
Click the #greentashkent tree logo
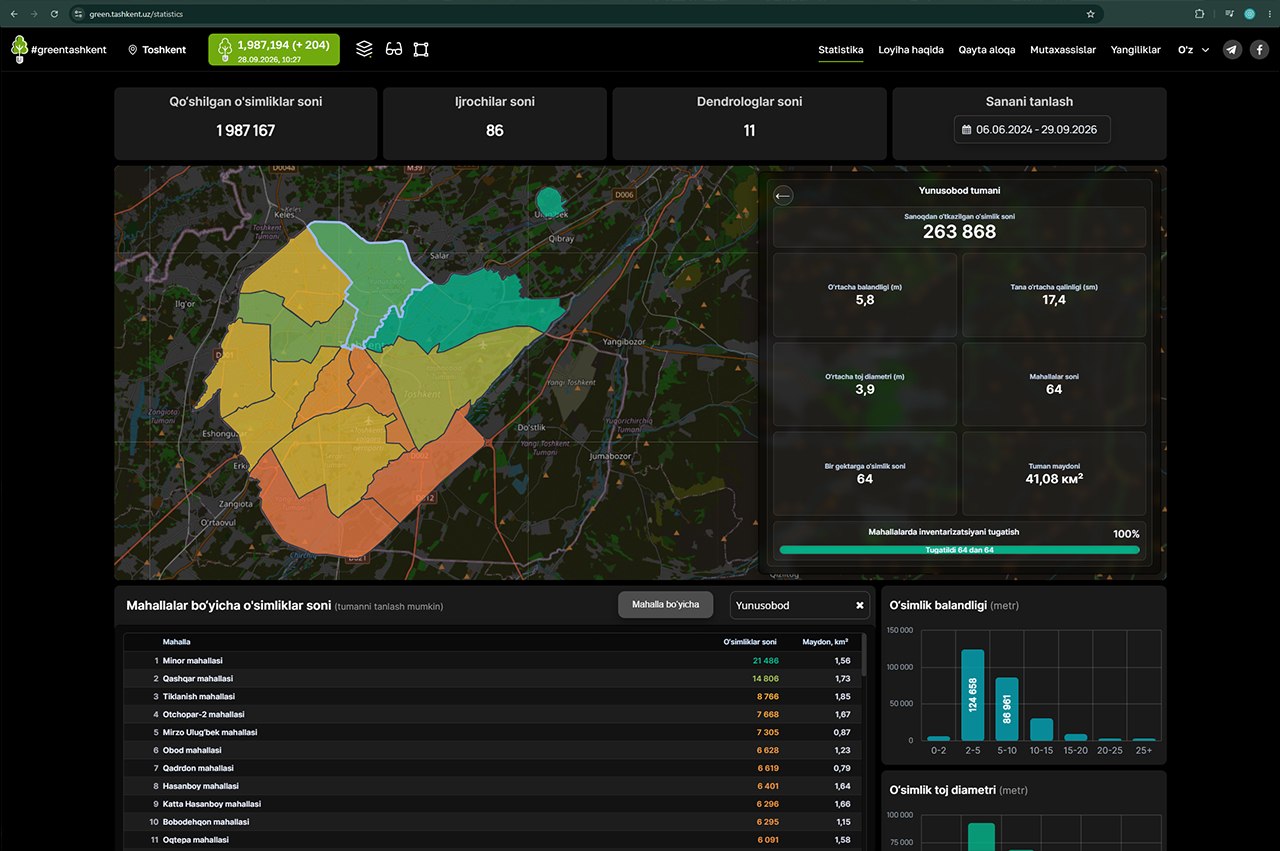[19, 49]
